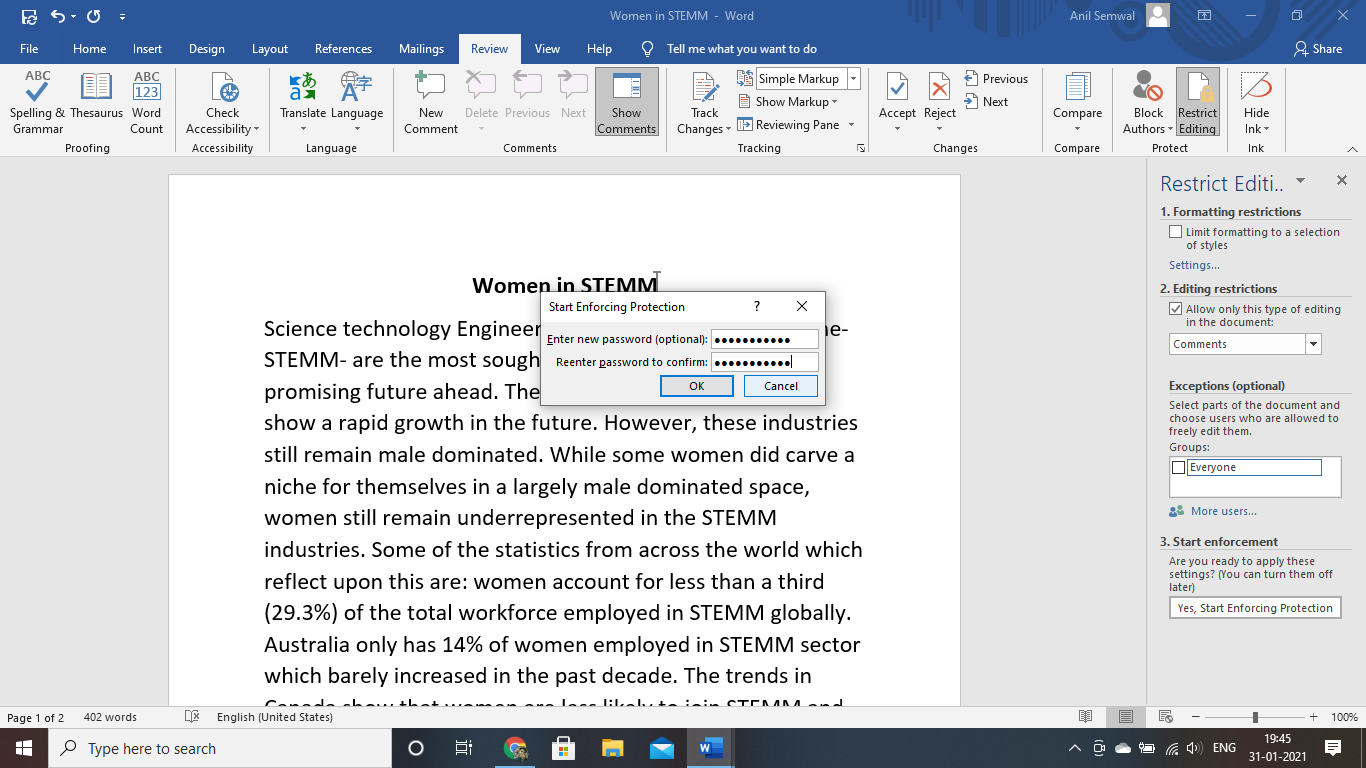Viewport: 1366px width, 768px height.
Task: Expand the Comments editing type dropdown
Action: [x=1313, y=344]
